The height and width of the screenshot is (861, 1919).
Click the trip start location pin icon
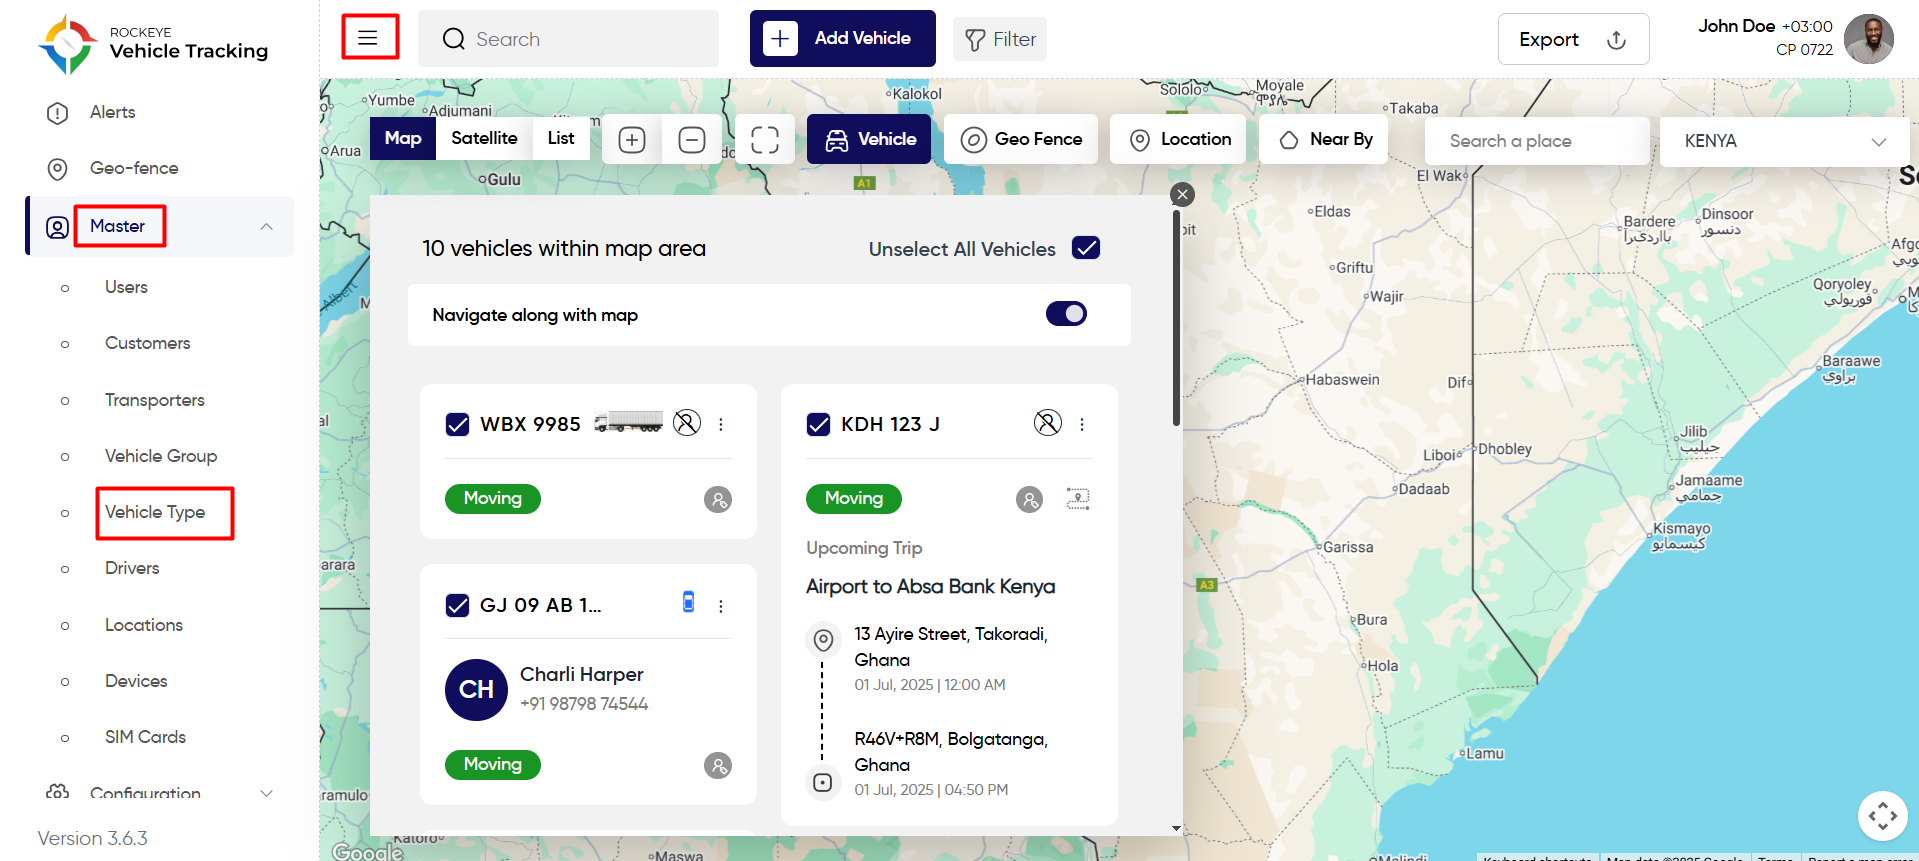point(823,639)
